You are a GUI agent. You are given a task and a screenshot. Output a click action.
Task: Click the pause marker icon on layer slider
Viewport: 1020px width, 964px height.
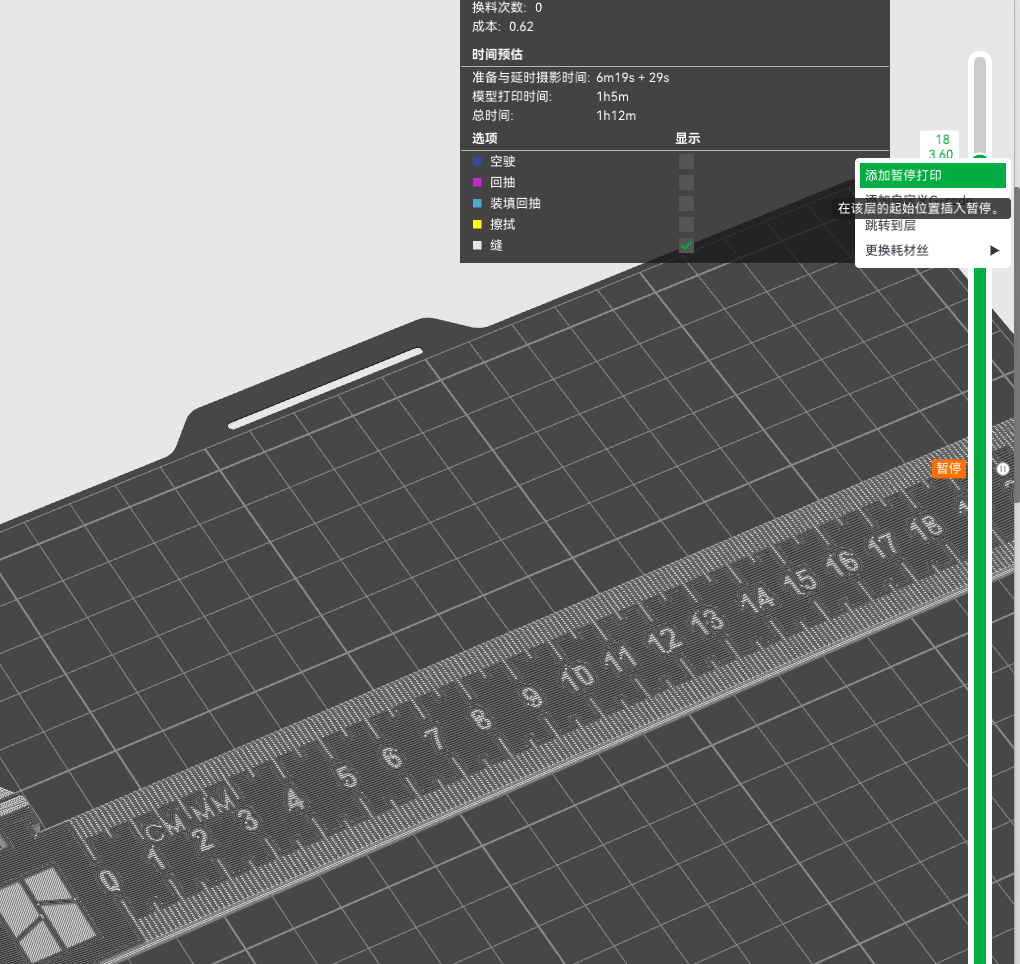click(x=1003, y=468)
